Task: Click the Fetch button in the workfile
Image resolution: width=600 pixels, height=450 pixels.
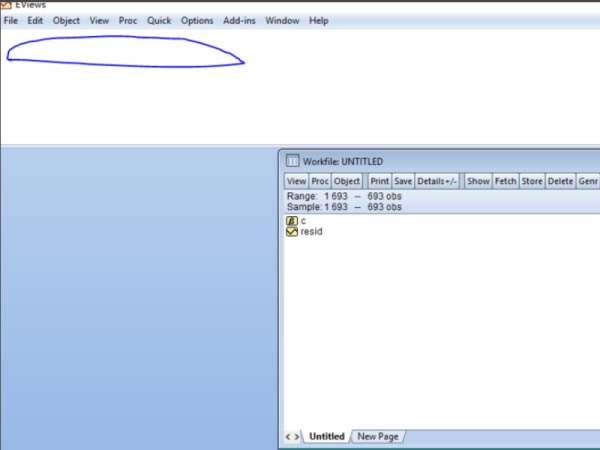Action: pos(505,181)
